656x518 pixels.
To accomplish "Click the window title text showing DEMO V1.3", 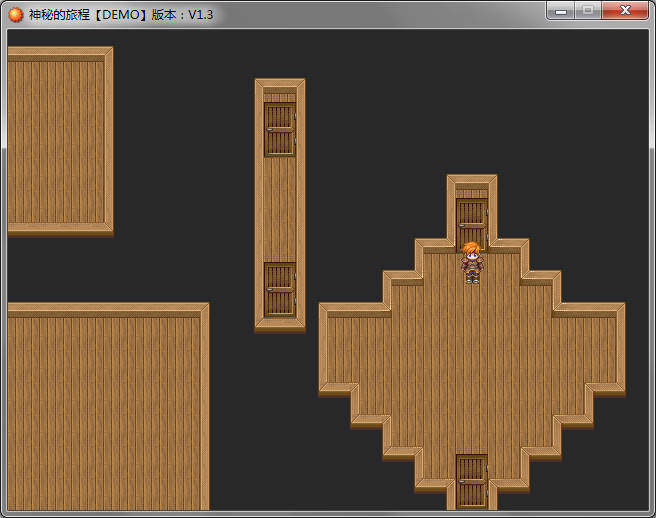I will (120, 14).
